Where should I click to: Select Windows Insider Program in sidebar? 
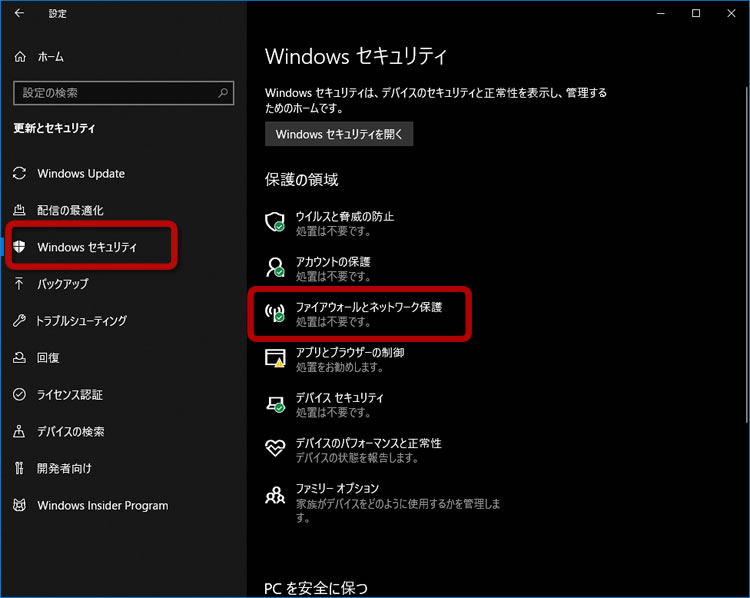click(103, 505)
